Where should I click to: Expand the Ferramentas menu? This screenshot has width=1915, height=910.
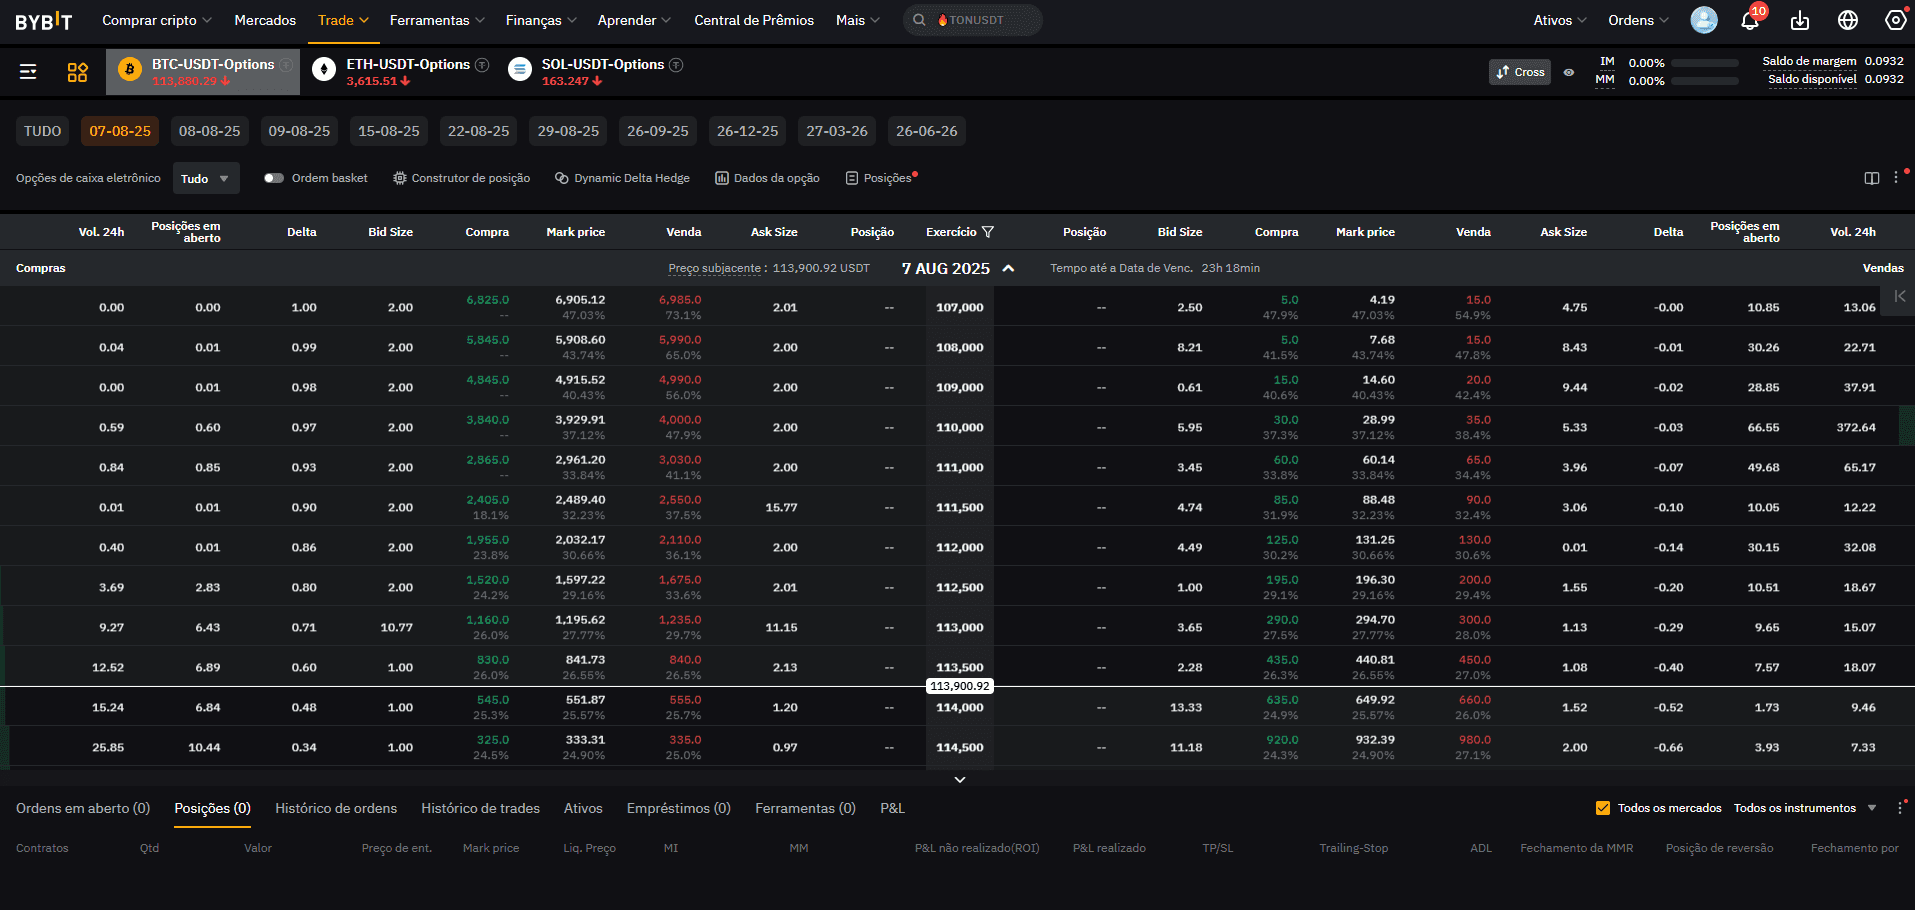coord(437,20)
